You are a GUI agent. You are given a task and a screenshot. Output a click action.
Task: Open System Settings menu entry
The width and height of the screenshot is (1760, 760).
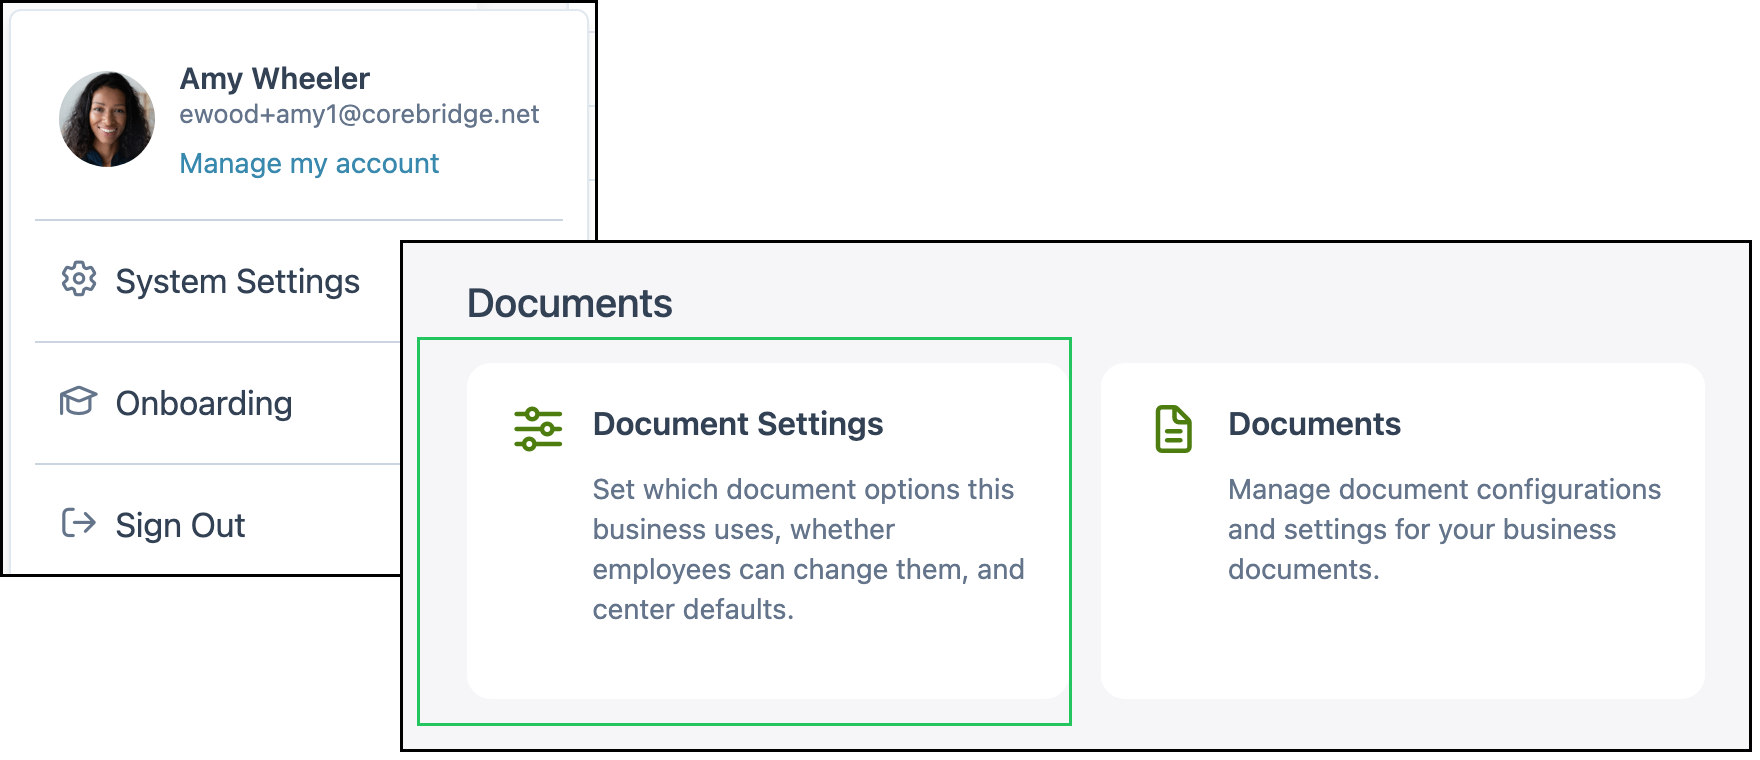click(x=237, y=282)
